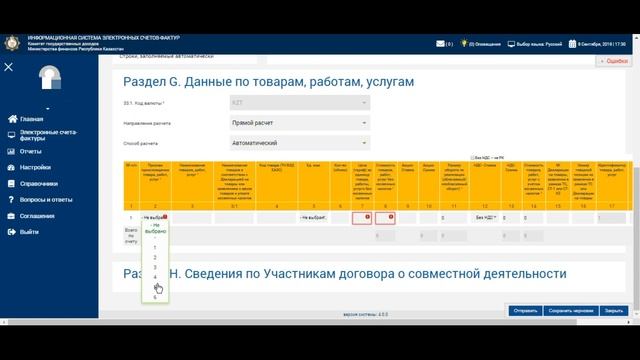Click the monitor icon for language selection
Image resolution: width=640 pixels, height=360 pixels.
[511, 44]
